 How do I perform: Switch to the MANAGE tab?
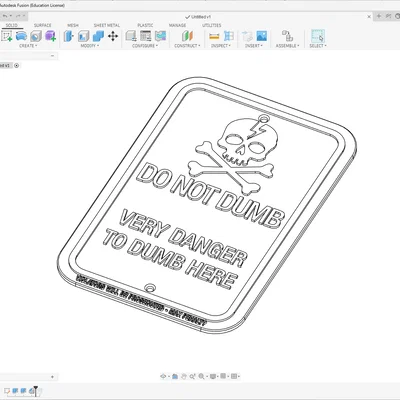(x=177, y=25)
